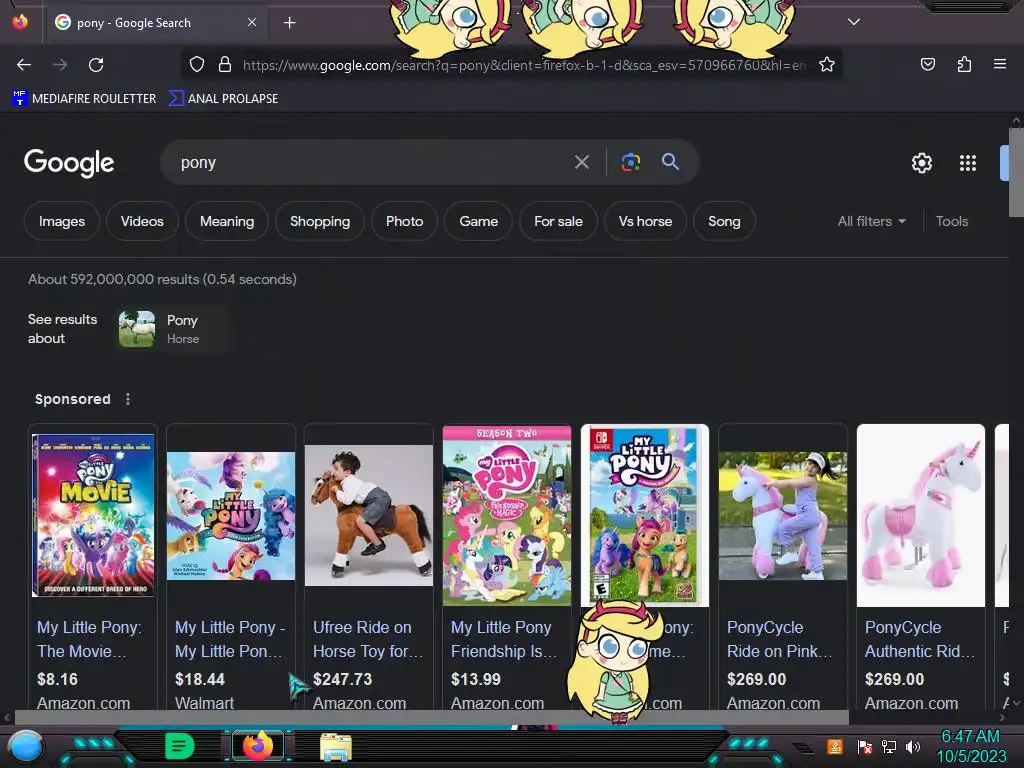
Task: Close the pony - Google Search tab
Action: pos(251,22)
